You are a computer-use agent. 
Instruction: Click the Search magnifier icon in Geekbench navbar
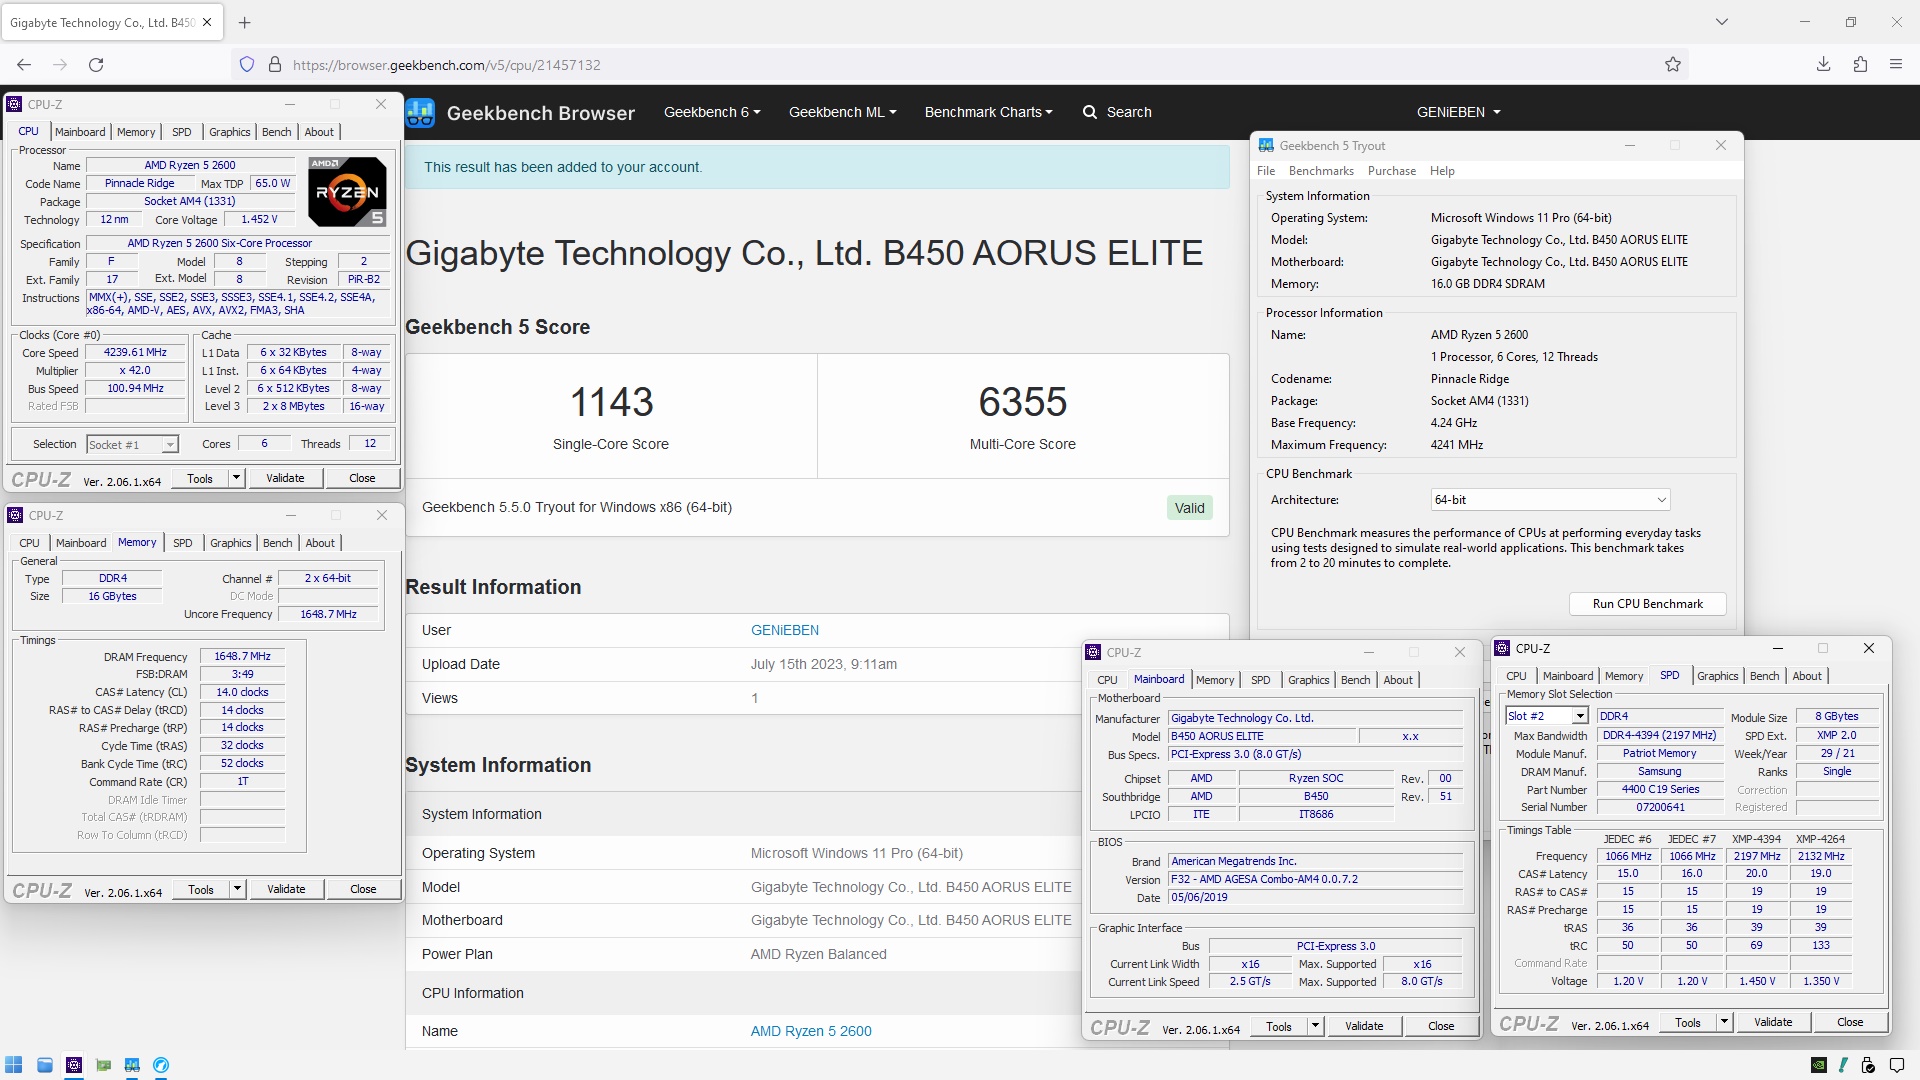click(x=1090, y=112)
